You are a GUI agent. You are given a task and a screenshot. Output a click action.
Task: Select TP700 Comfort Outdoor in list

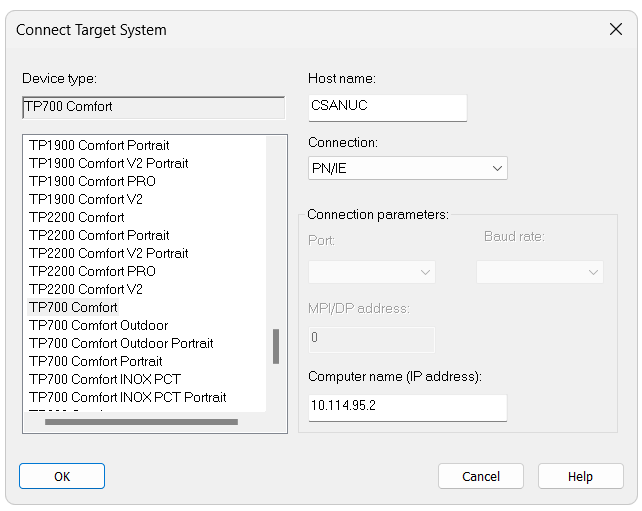99,326
